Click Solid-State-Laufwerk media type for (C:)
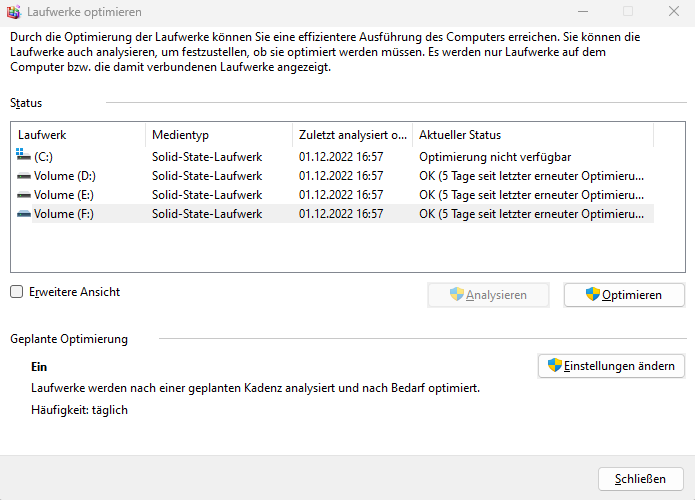Image resolution: width=695 pixels, height=500 pixels. pos(207,157)
